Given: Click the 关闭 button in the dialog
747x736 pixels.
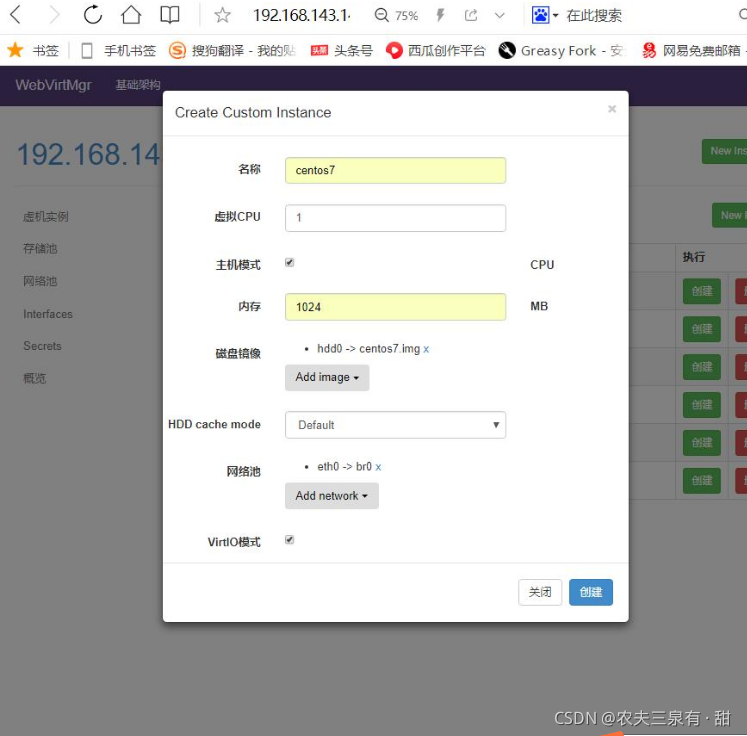Looking at the screenshot, I should coord(540,592).
